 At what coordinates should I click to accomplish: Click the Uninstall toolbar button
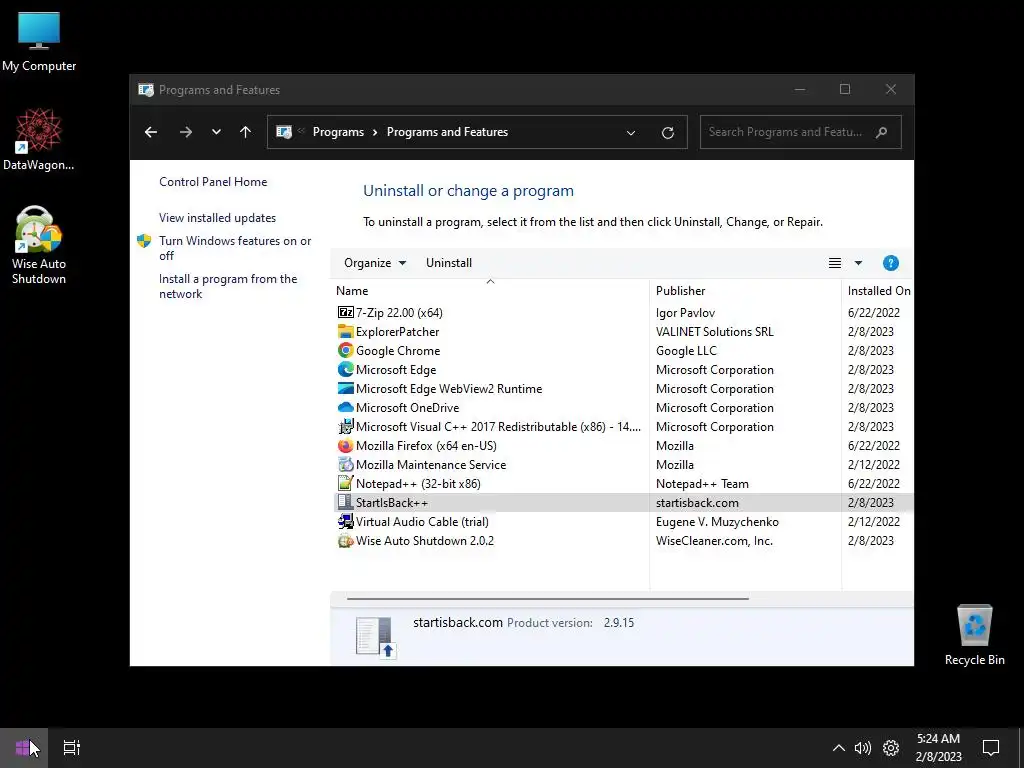(x=449, y=263)
